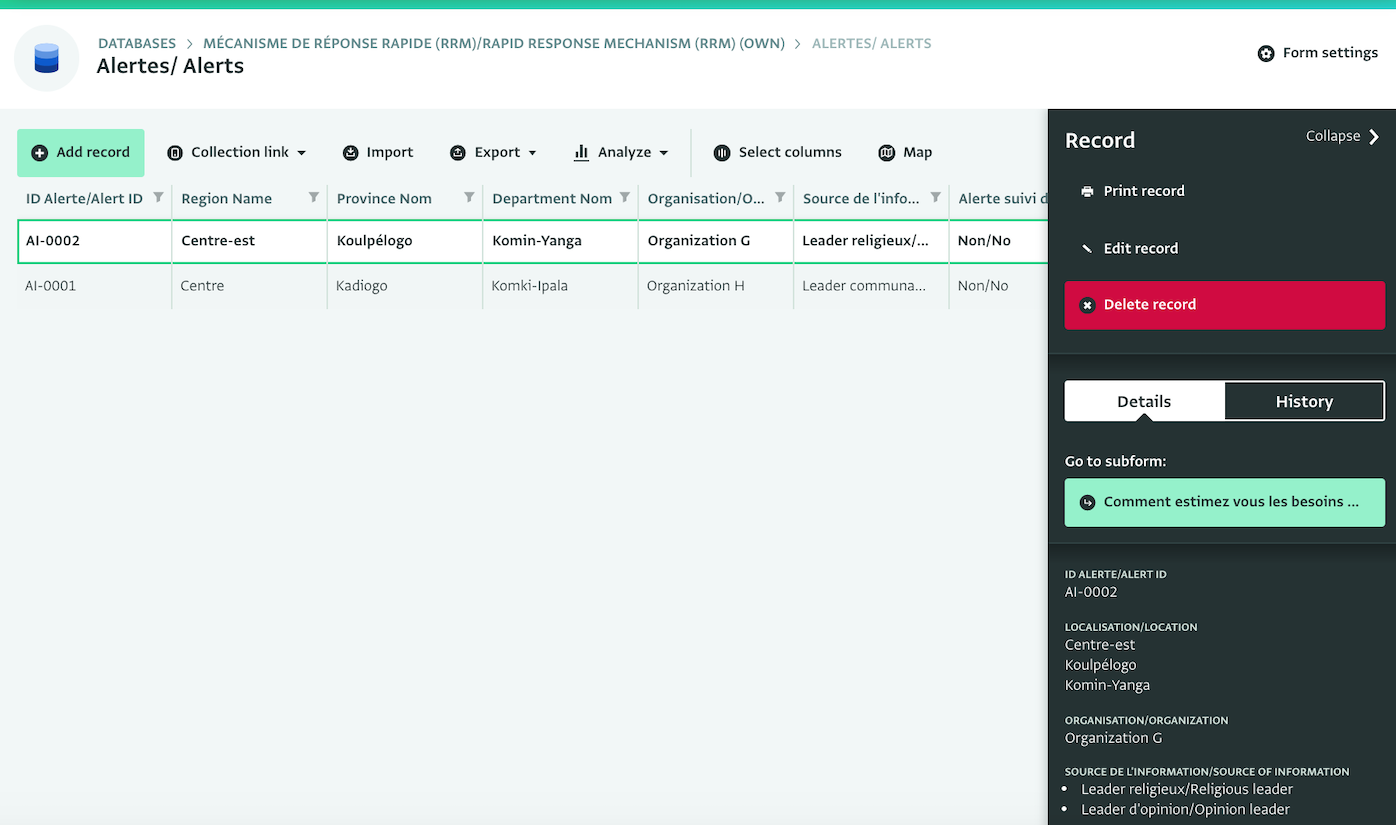Click the blue database stack icon

click(x=47, y=59)
